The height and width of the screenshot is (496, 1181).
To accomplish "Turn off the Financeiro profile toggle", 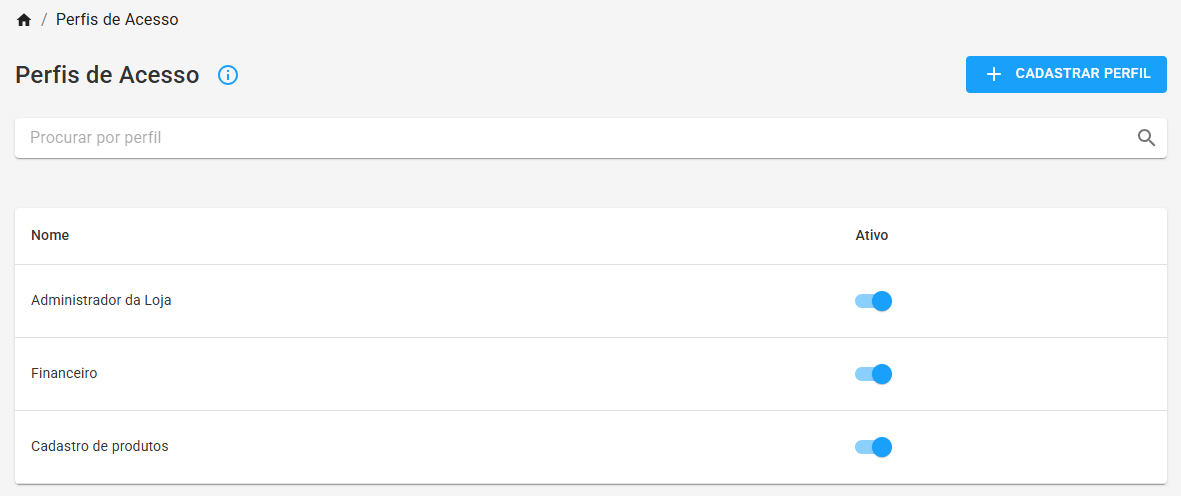I will click(873, 374).
